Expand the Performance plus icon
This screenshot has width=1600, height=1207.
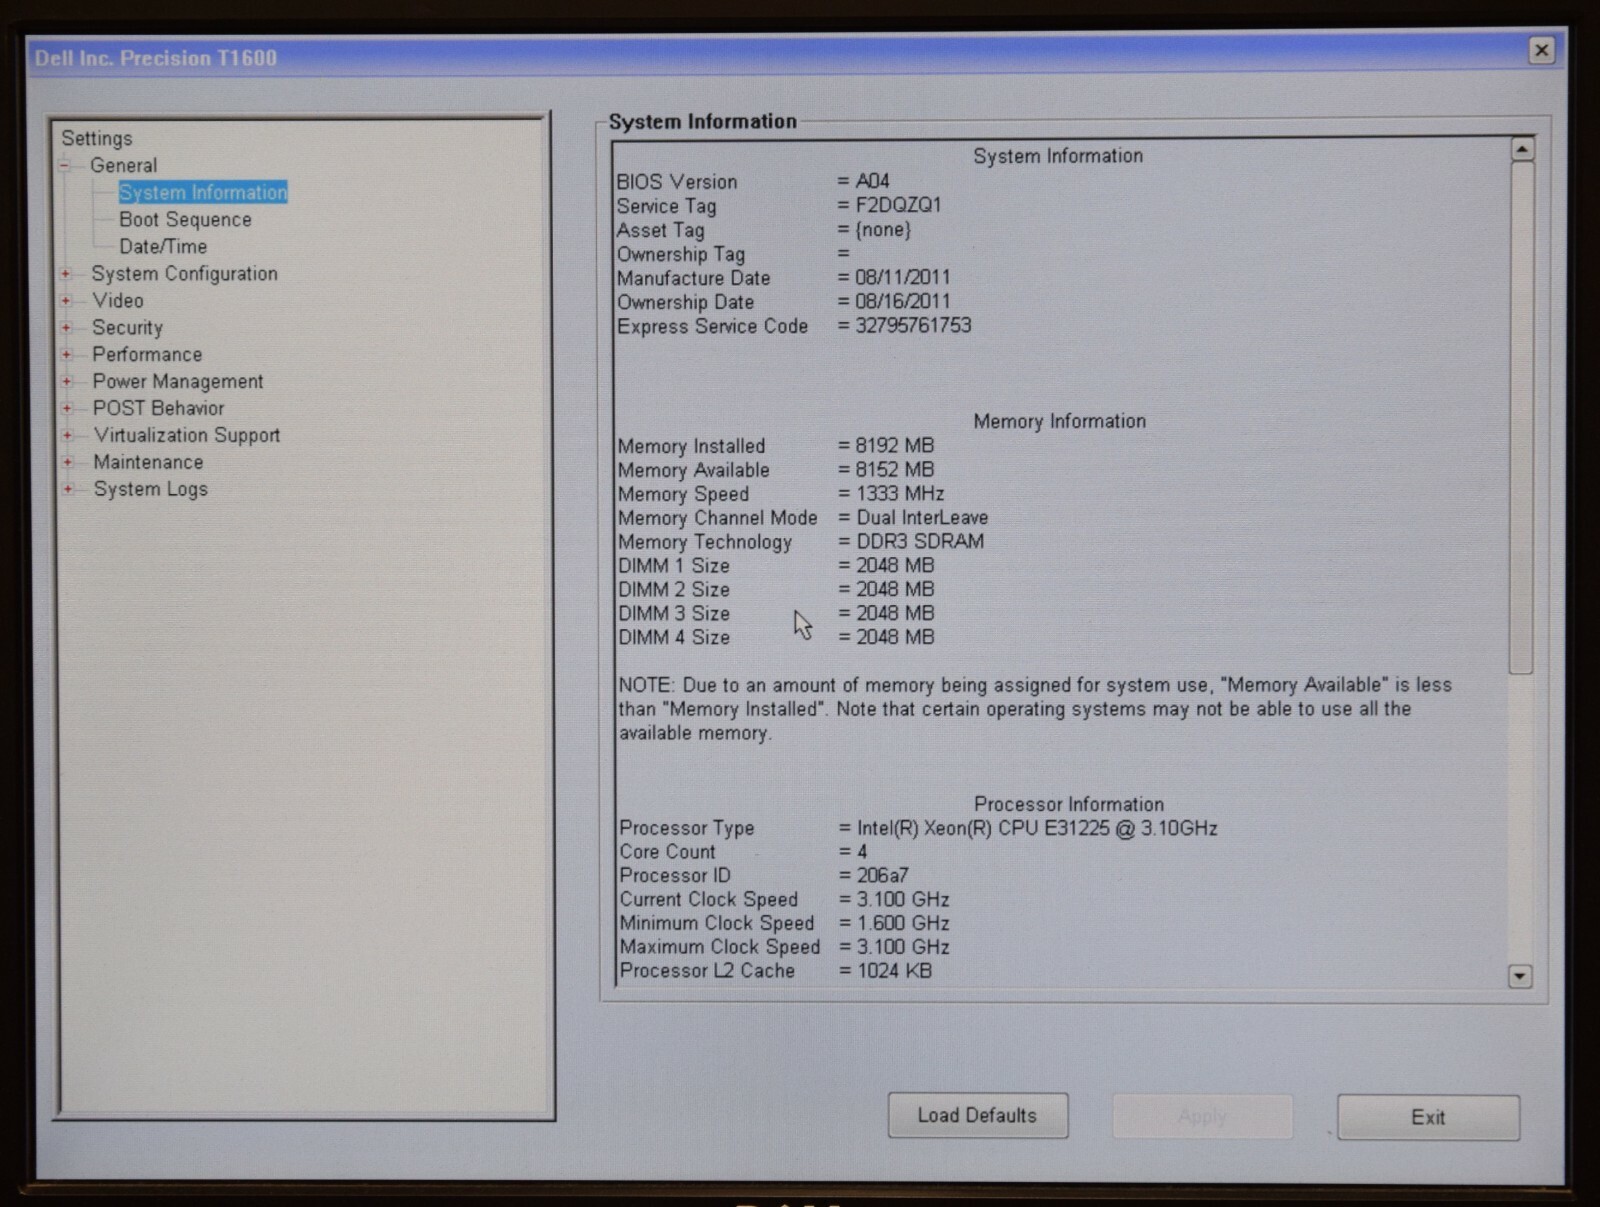[x=67, y=355]
